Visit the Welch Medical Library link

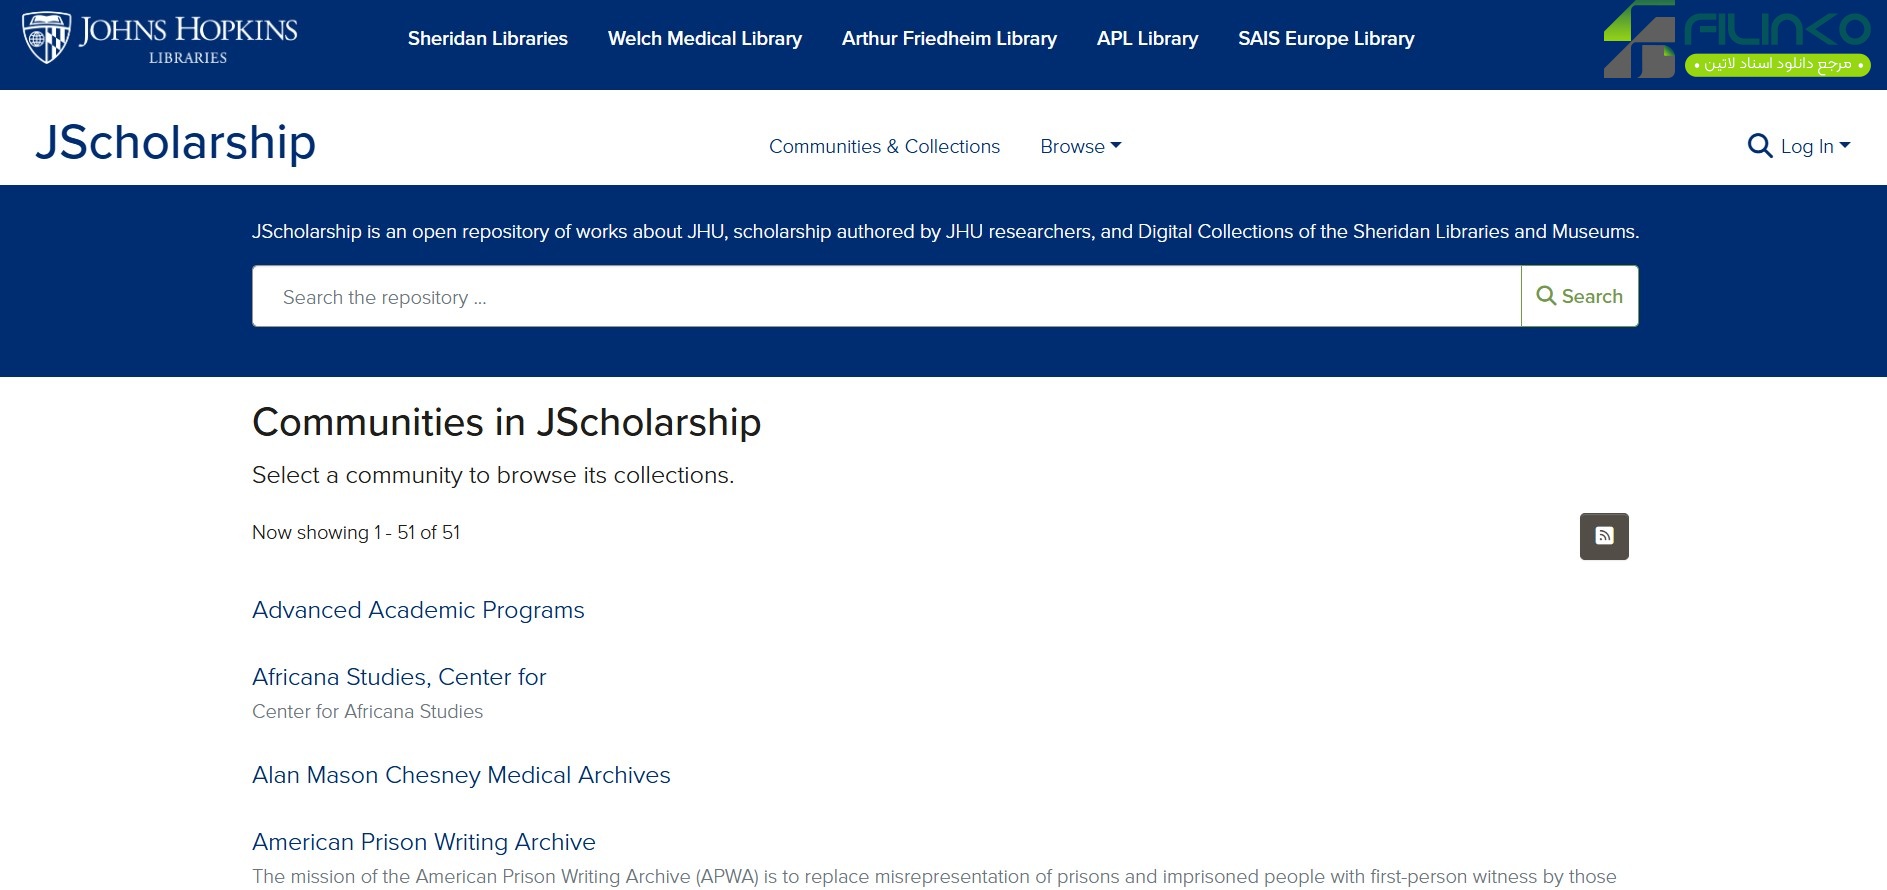704,39
